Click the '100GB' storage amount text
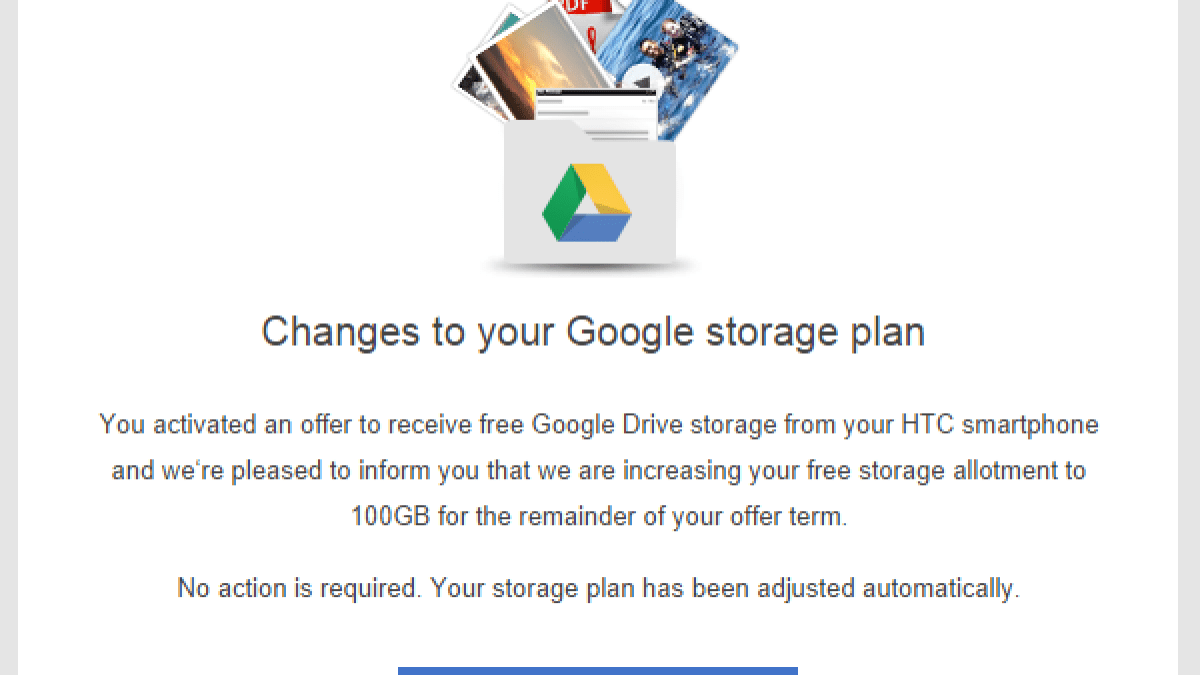The image size is (1200, 675). point(393,517)
